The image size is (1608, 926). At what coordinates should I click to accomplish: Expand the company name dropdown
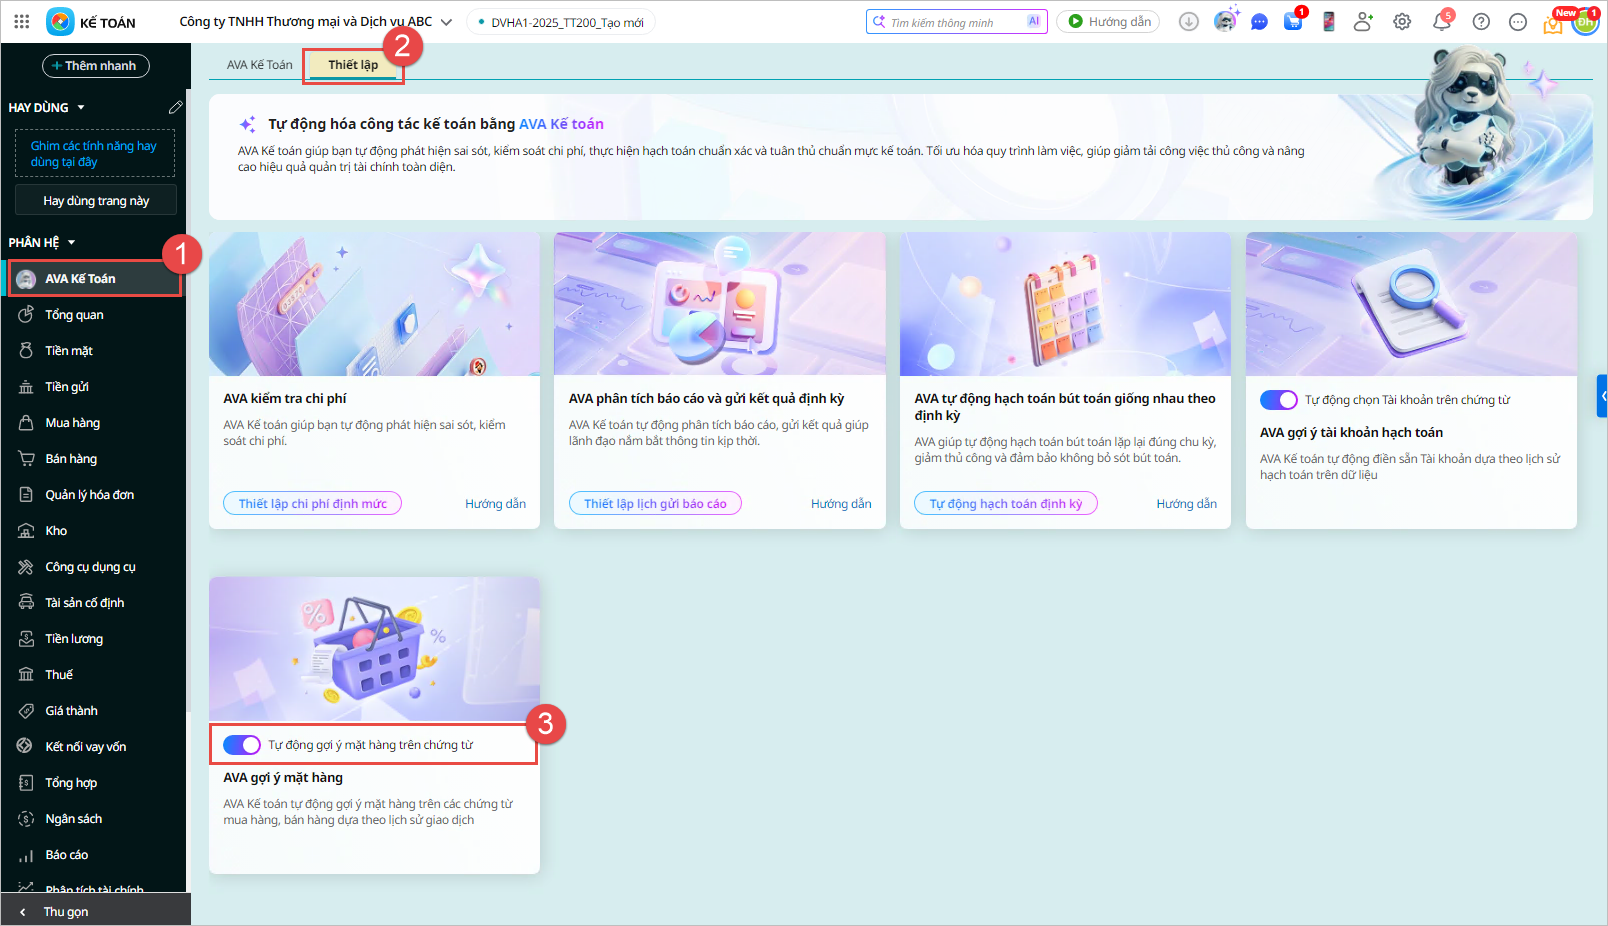[x=446, y=22]
